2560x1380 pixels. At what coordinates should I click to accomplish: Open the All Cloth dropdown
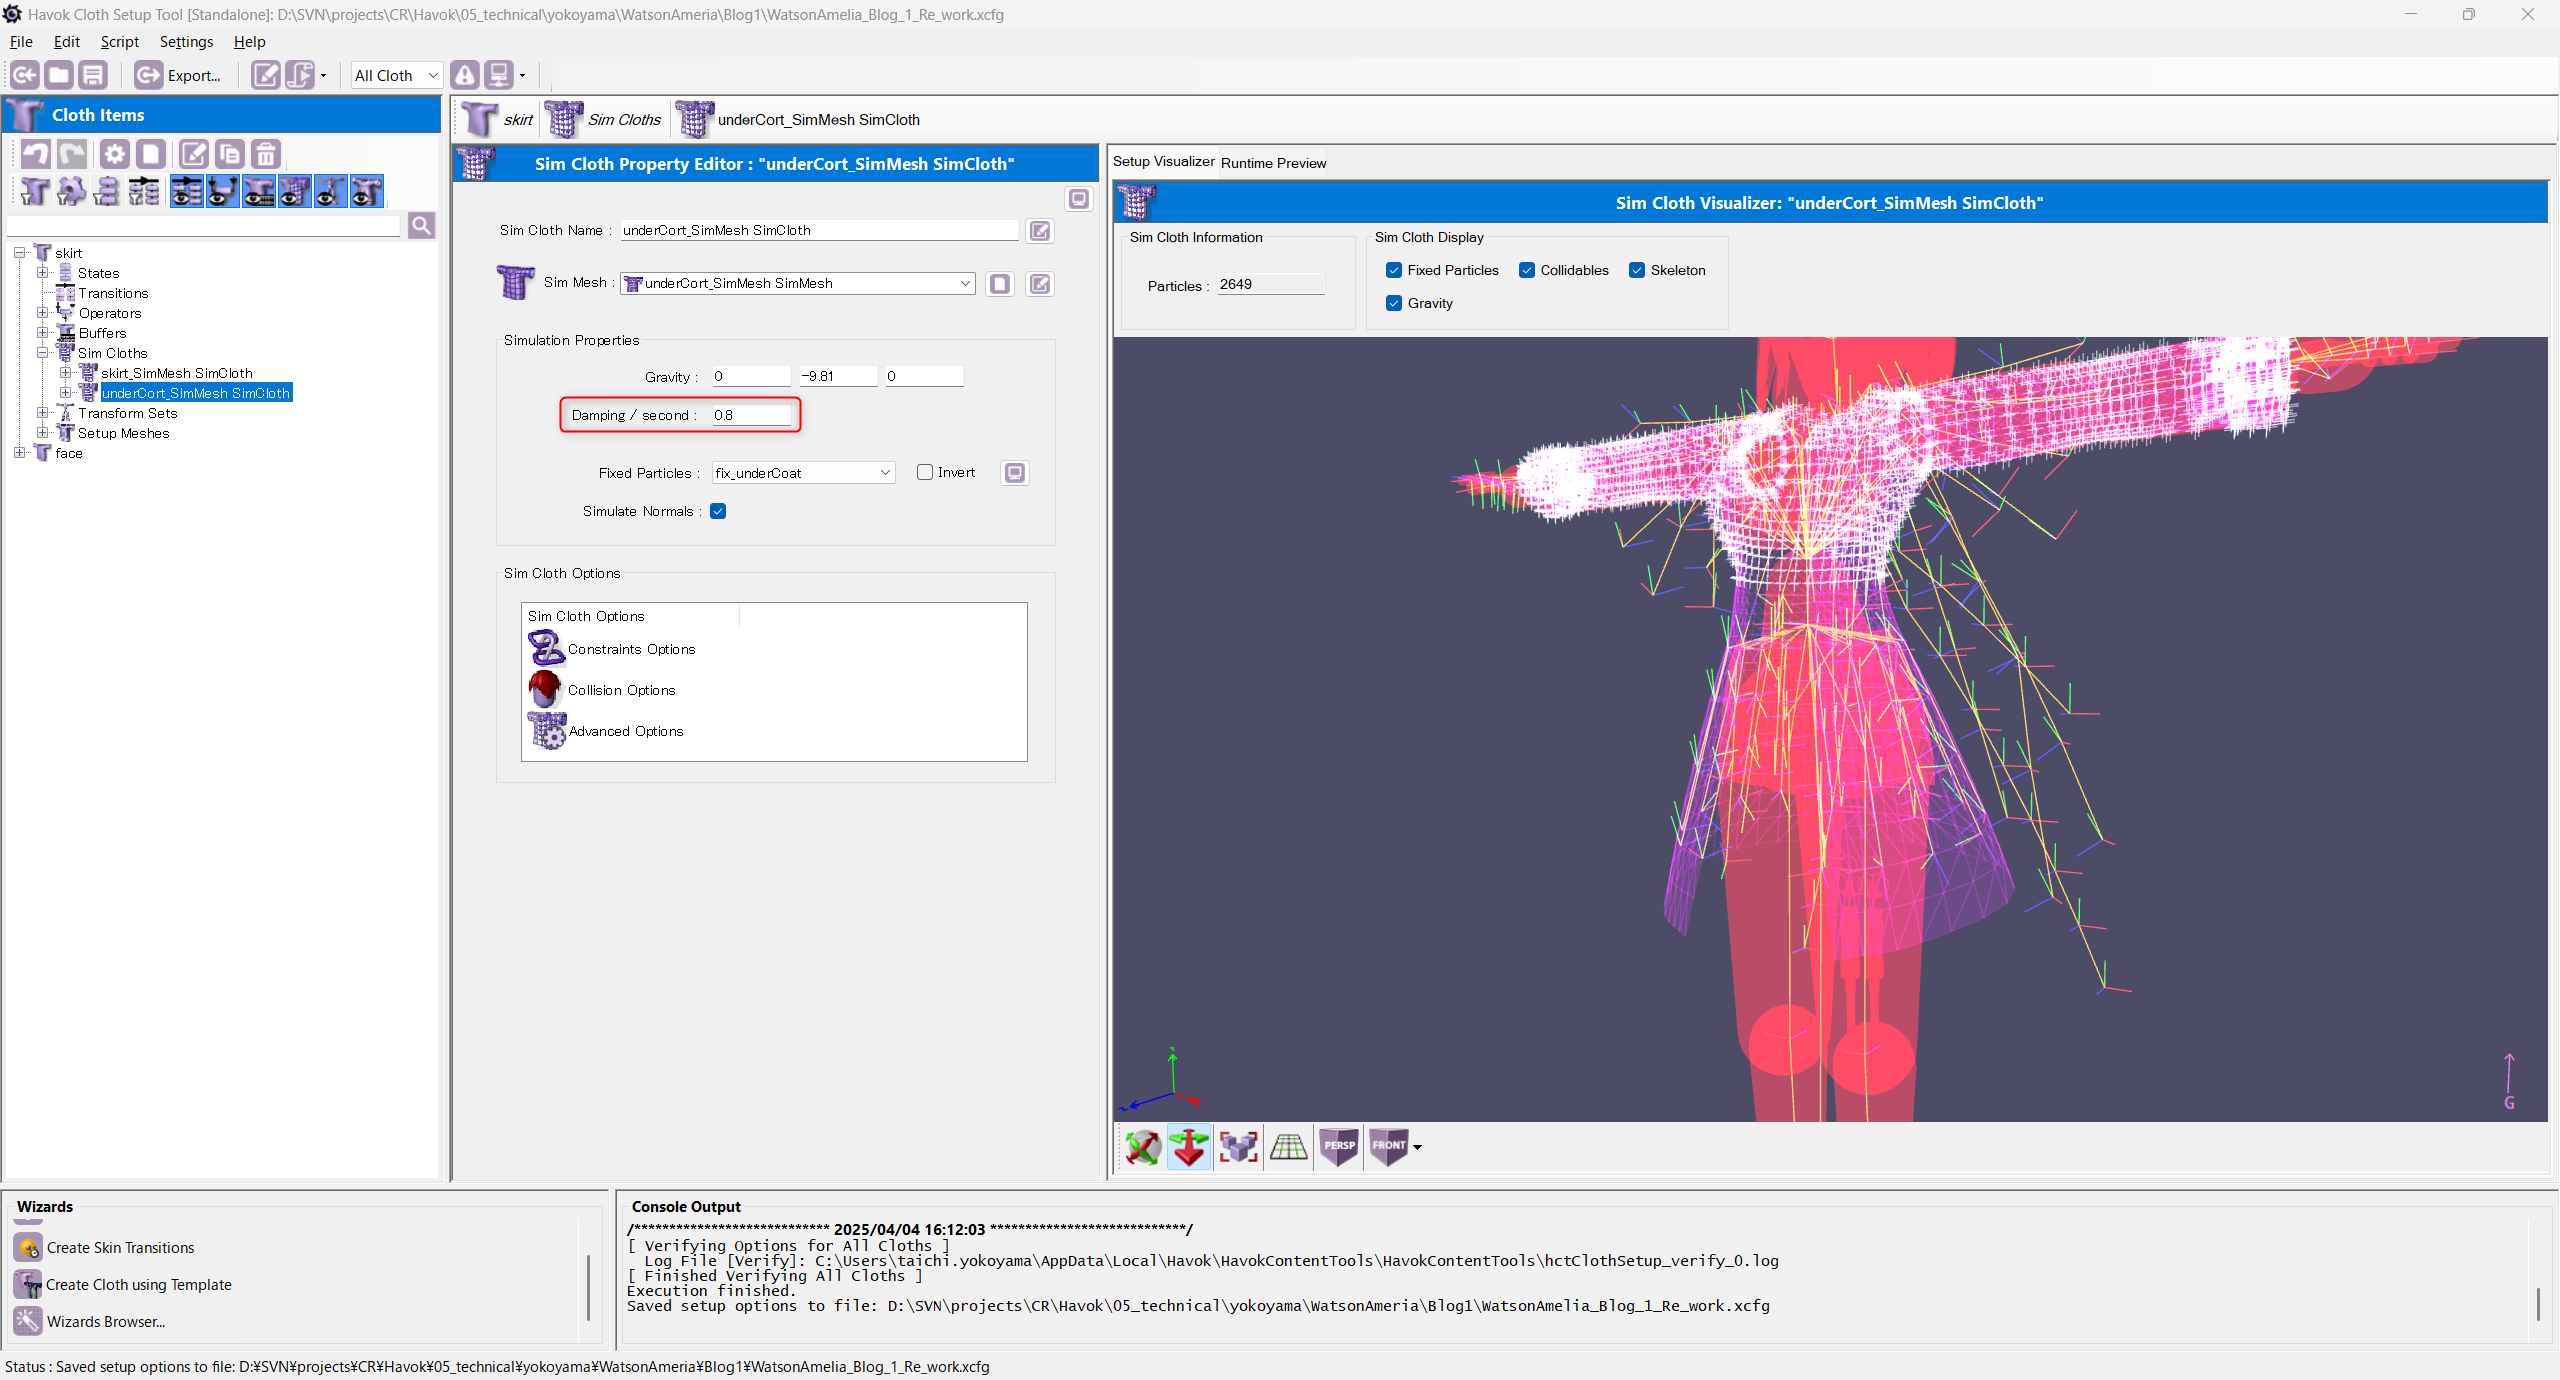396,75
